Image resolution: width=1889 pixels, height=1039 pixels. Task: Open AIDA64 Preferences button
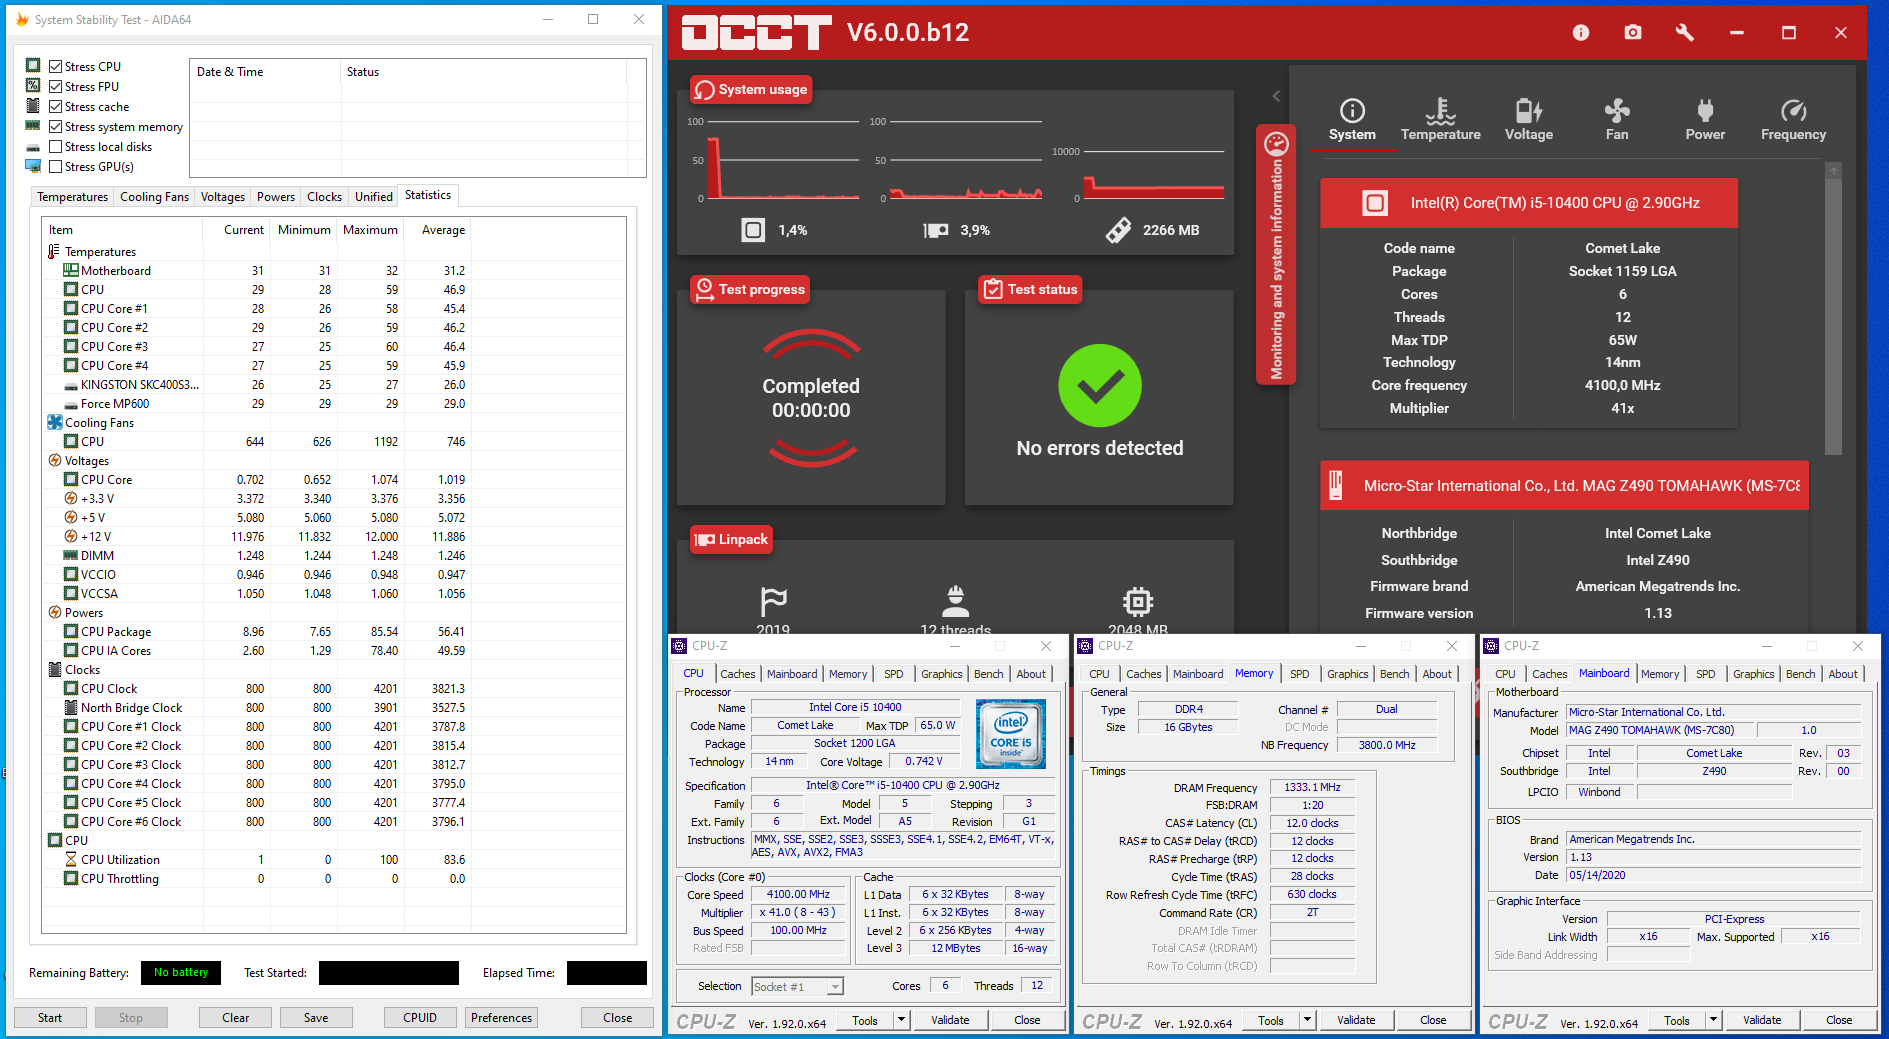502,1018
